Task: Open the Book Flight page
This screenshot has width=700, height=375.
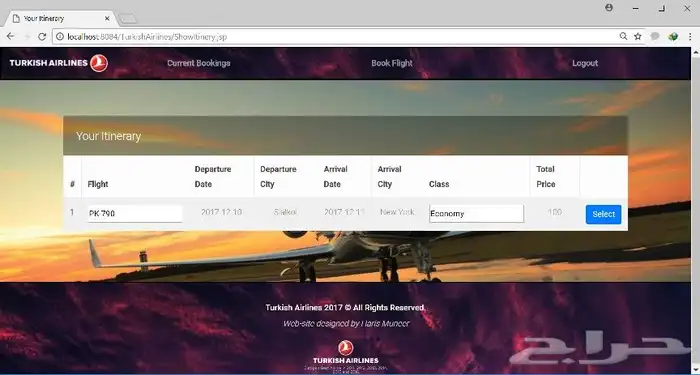Action: [x=392, y=63]
